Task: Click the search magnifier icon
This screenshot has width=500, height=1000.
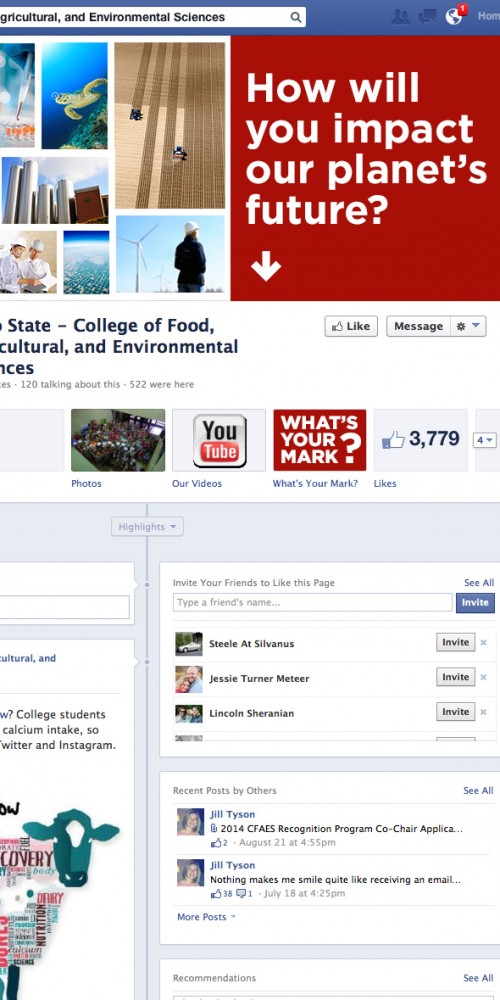Action: pyautogui.click(x=296, y=17)
